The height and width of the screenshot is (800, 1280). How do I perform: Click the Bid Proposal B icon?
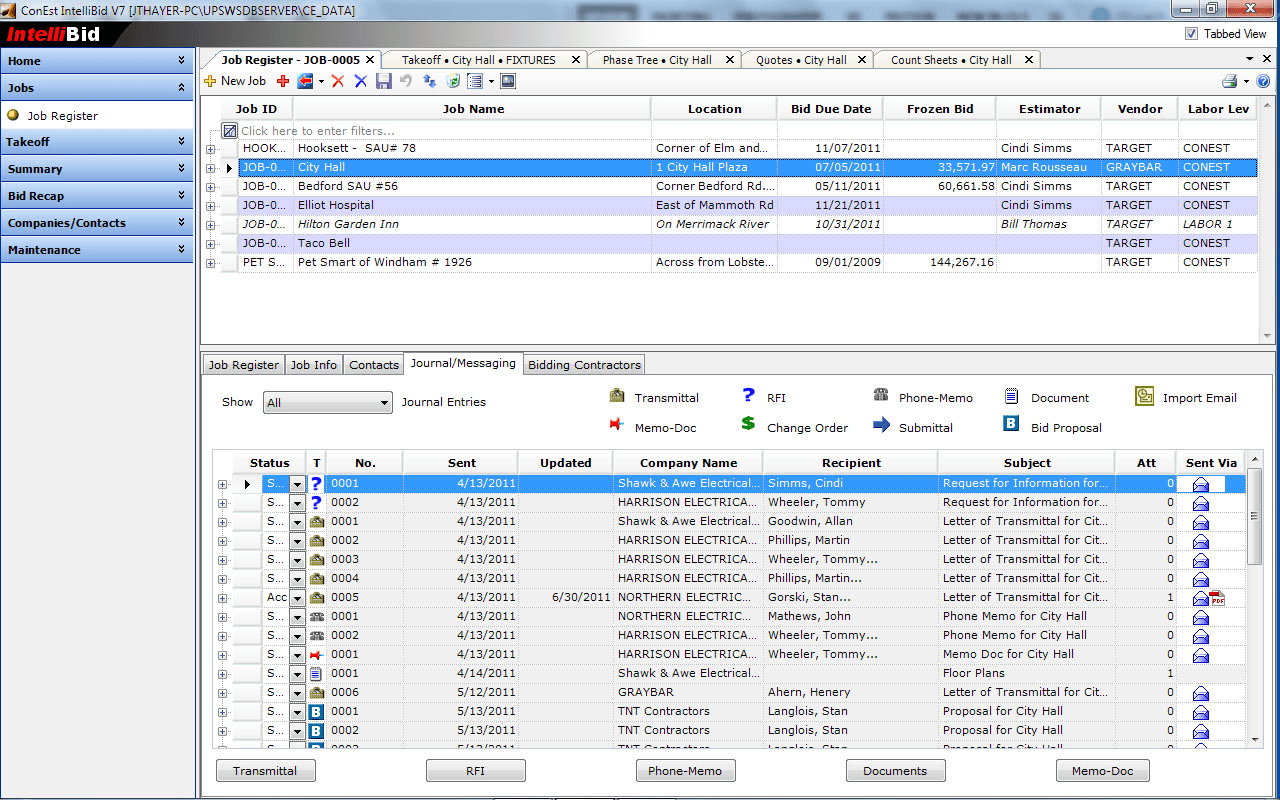click(x=1011, y=424)
